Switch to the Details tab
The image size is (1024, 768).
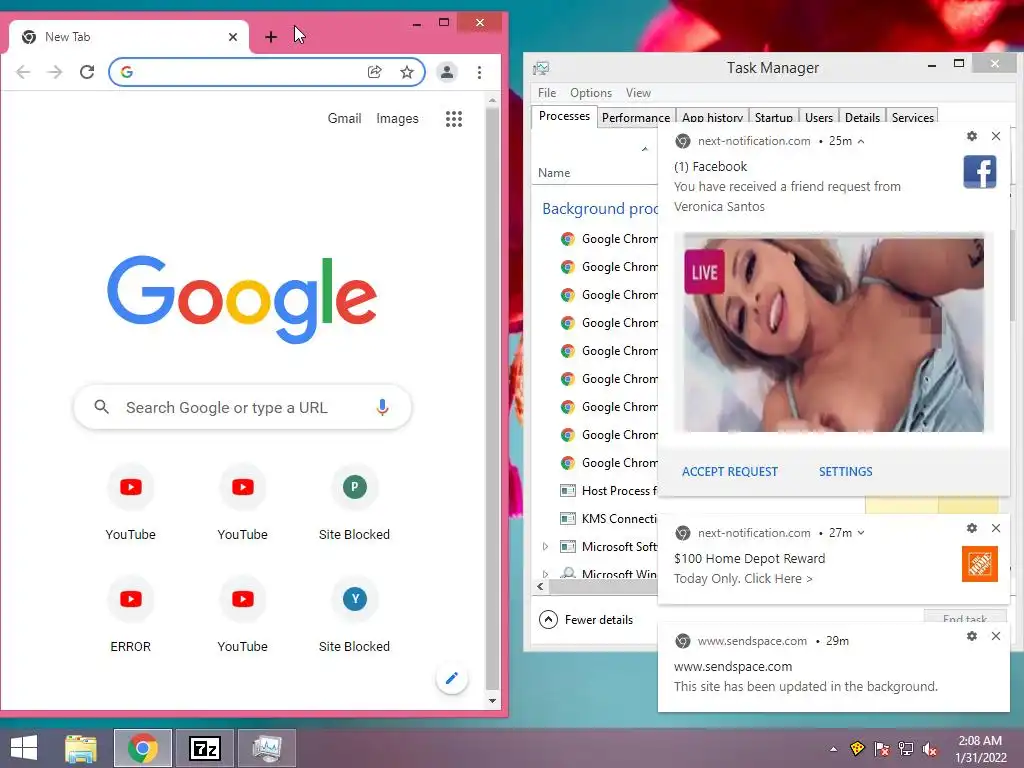point(862,118)
